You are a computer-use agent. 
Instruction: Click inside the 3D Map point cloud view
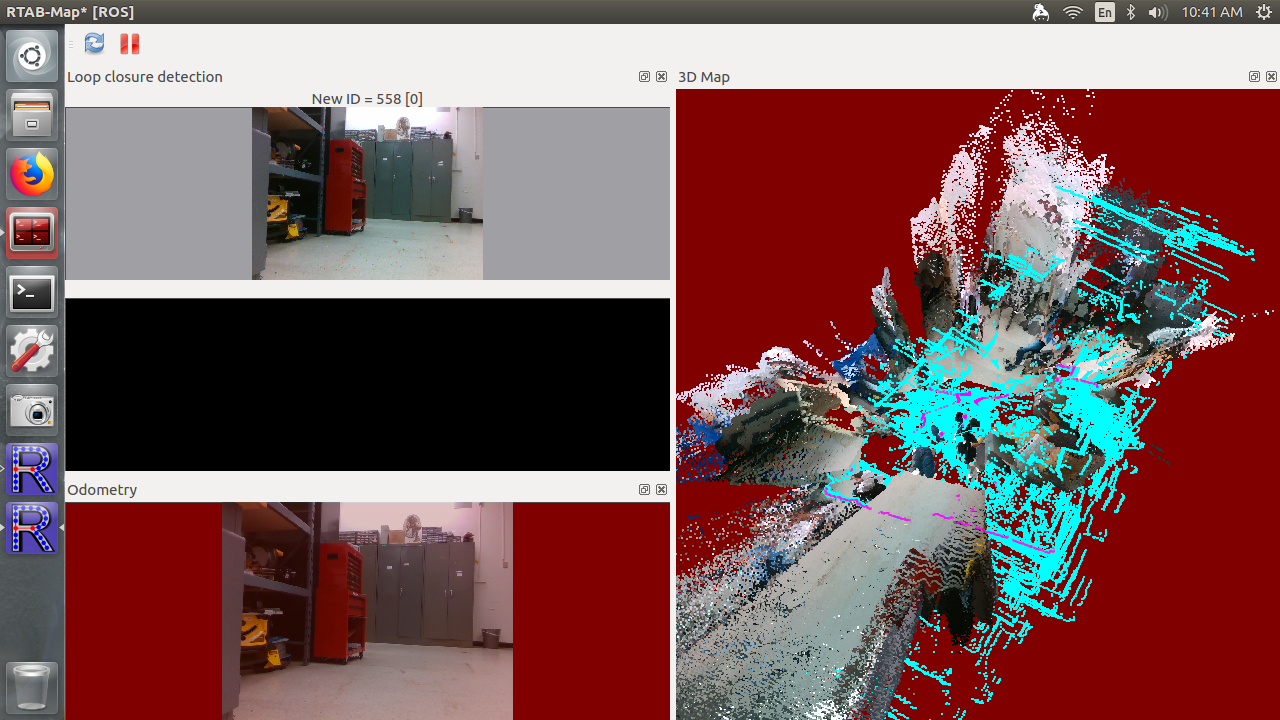[977, 404]
